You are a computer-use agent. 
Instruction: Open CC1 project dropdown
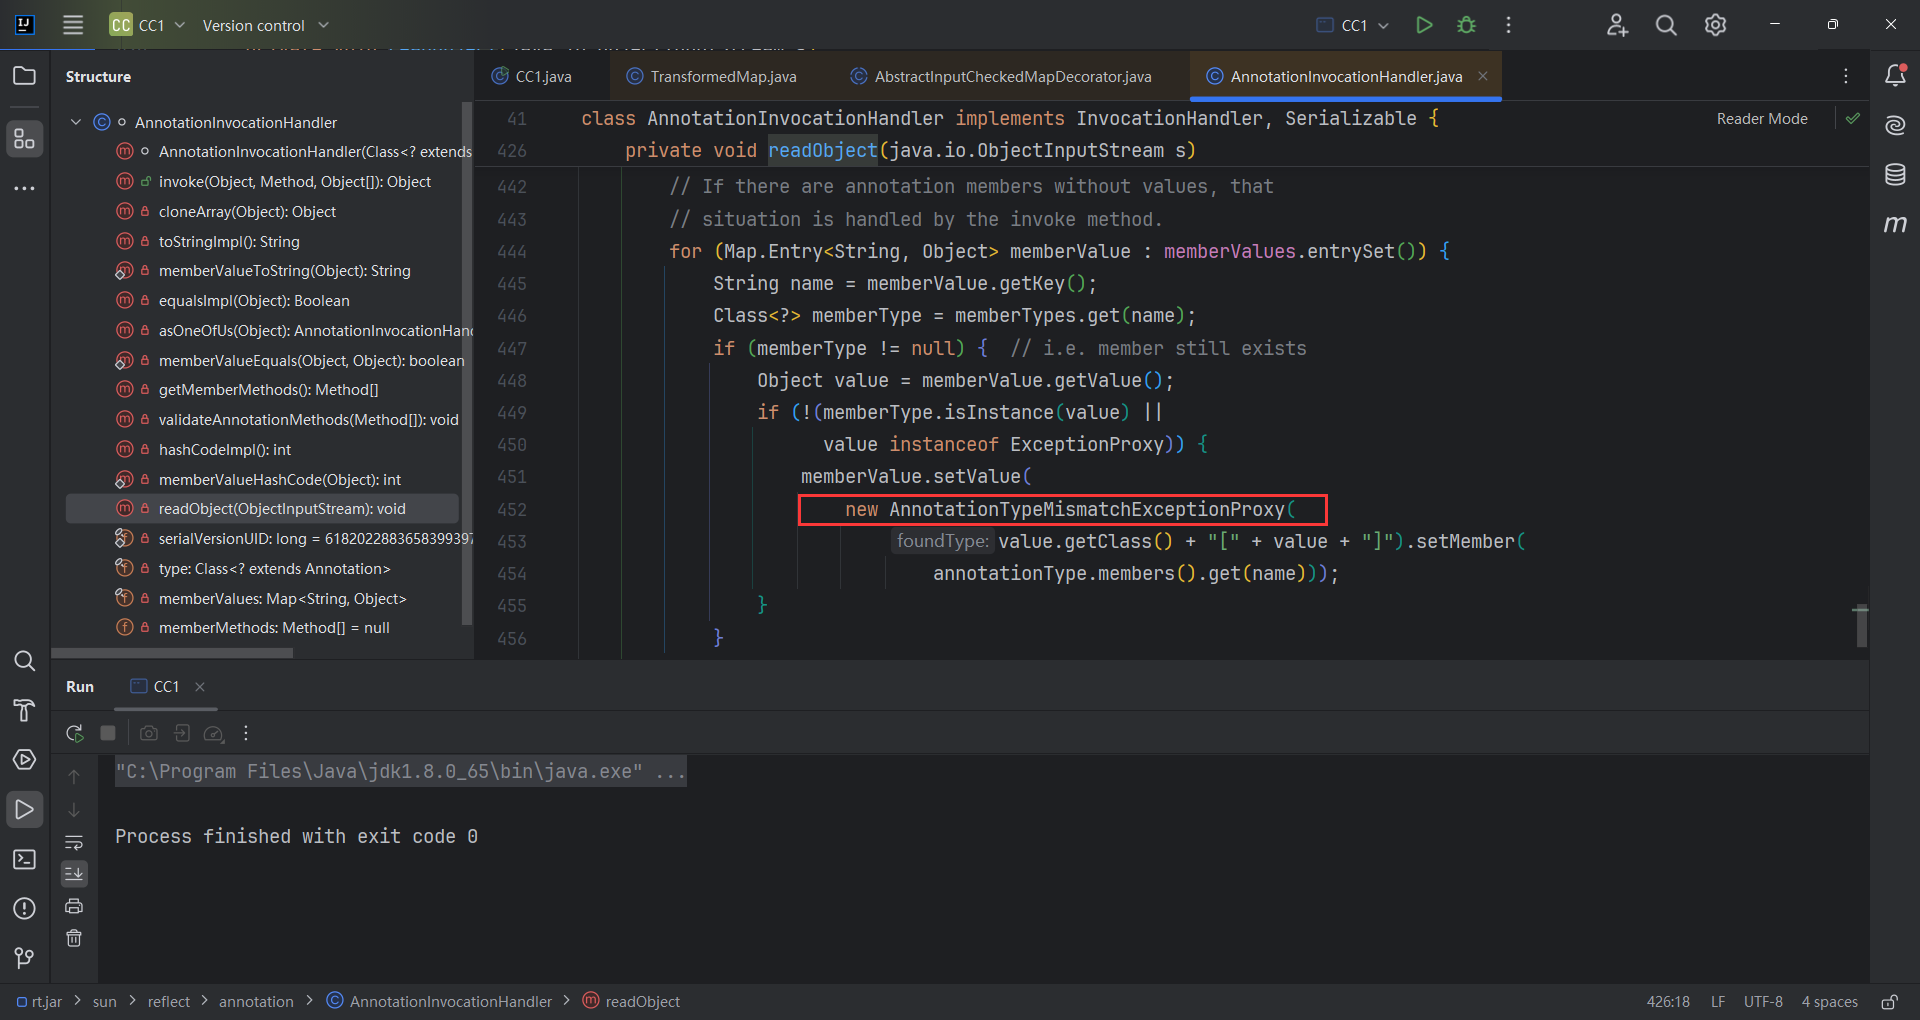click(x=148, y=25)
